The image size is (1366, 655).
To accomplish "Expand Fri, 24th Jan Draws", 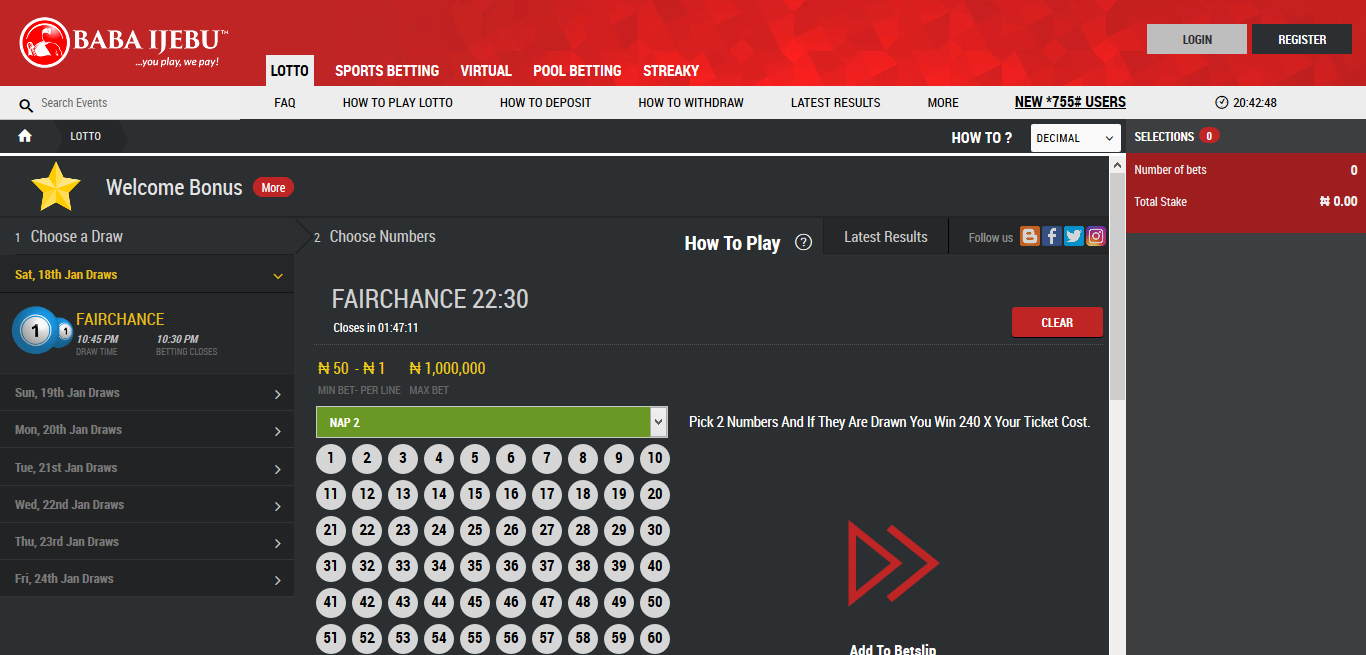I will [x=147, y=579].
